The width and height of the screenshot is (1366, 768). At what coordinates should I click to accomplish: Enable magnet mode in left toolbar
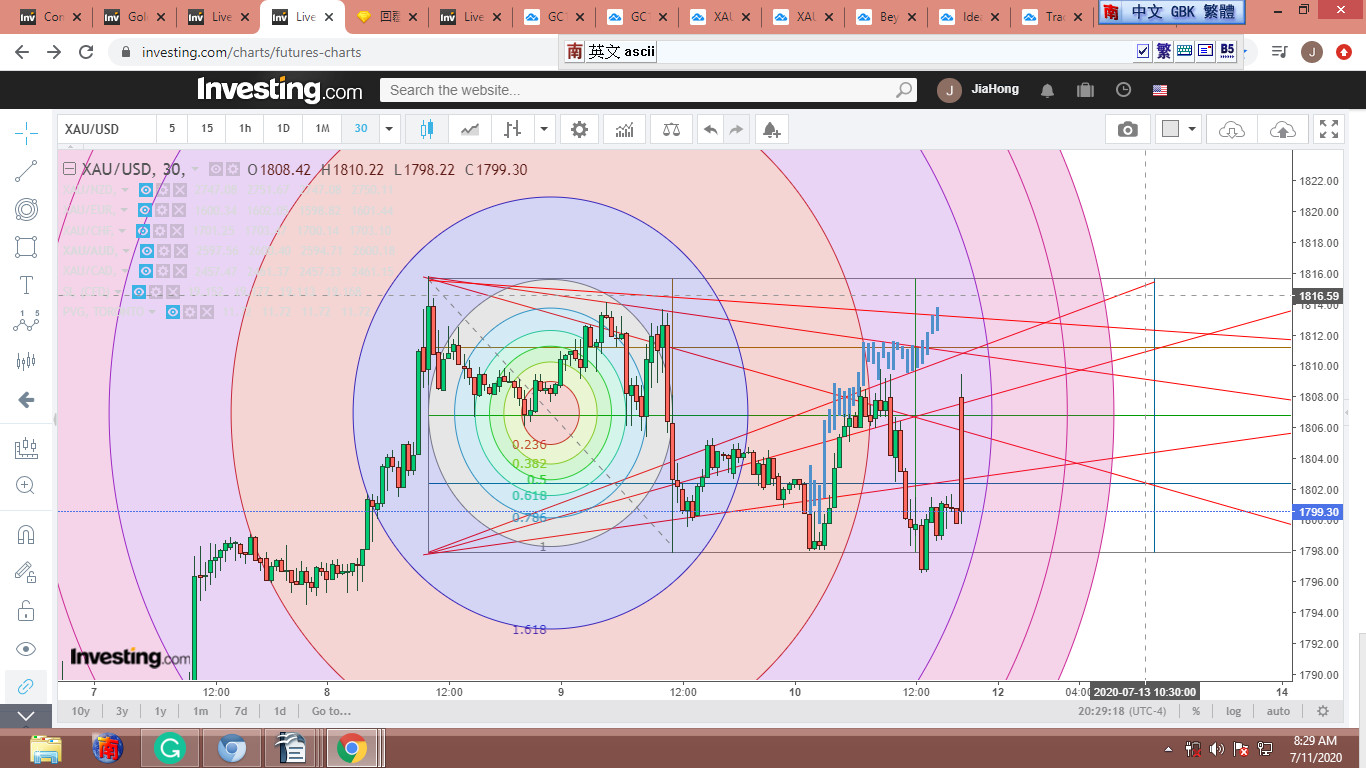(x=26, y=535)
